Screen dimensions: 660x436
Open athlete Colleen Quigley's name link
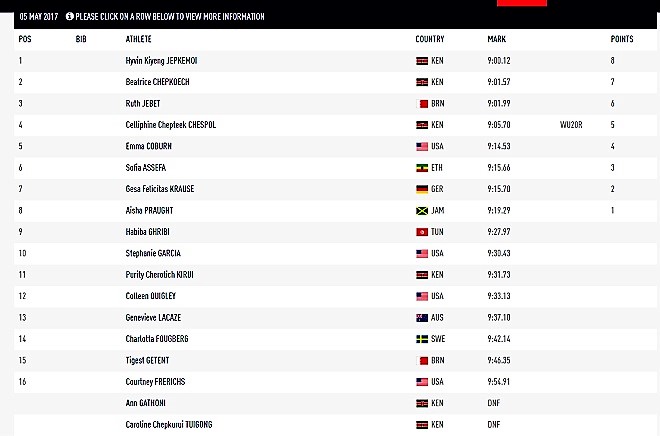(x=151, y=296)
